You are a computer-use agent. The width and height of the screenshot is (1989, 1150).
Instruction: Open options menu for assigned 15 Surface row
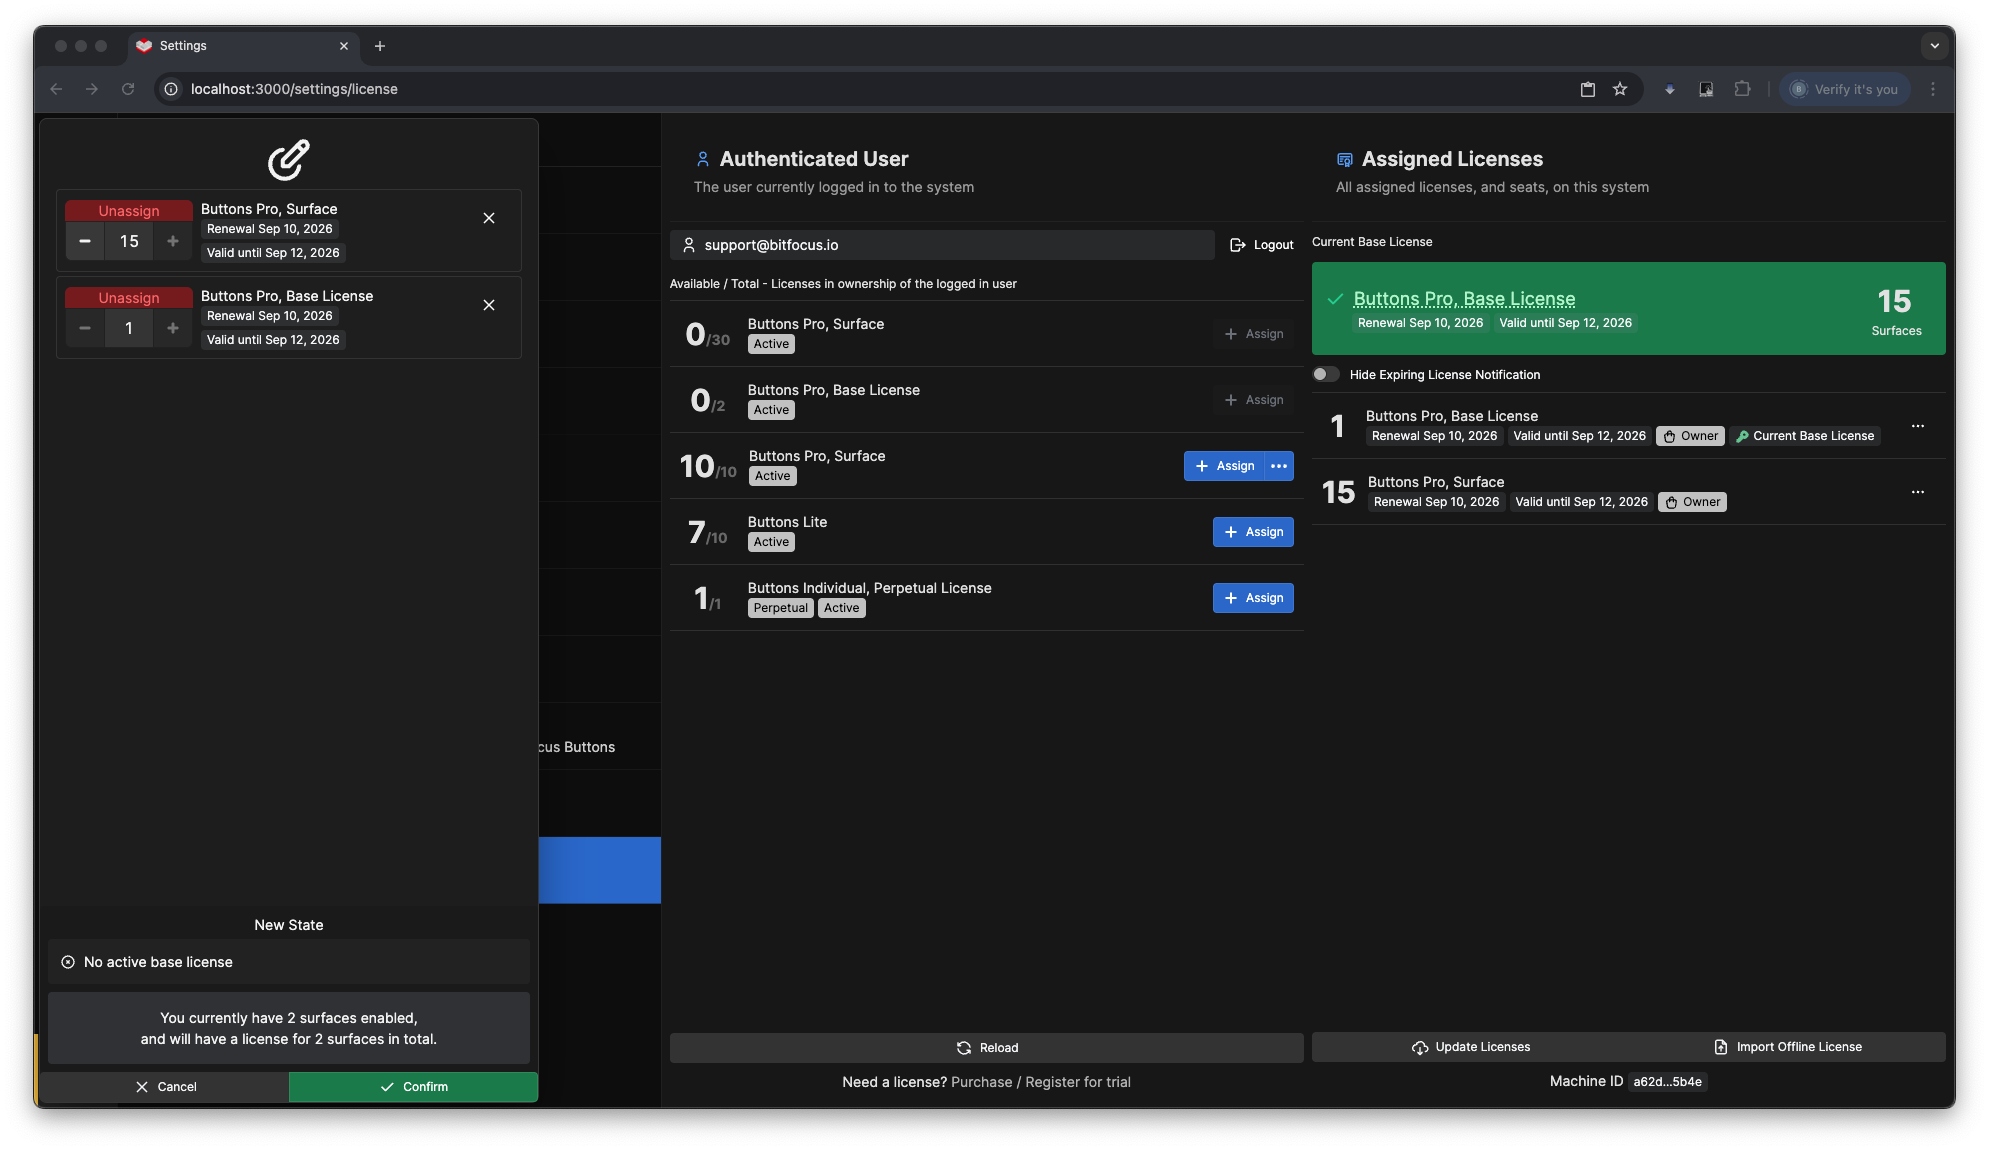click(x=1918, y=492)
